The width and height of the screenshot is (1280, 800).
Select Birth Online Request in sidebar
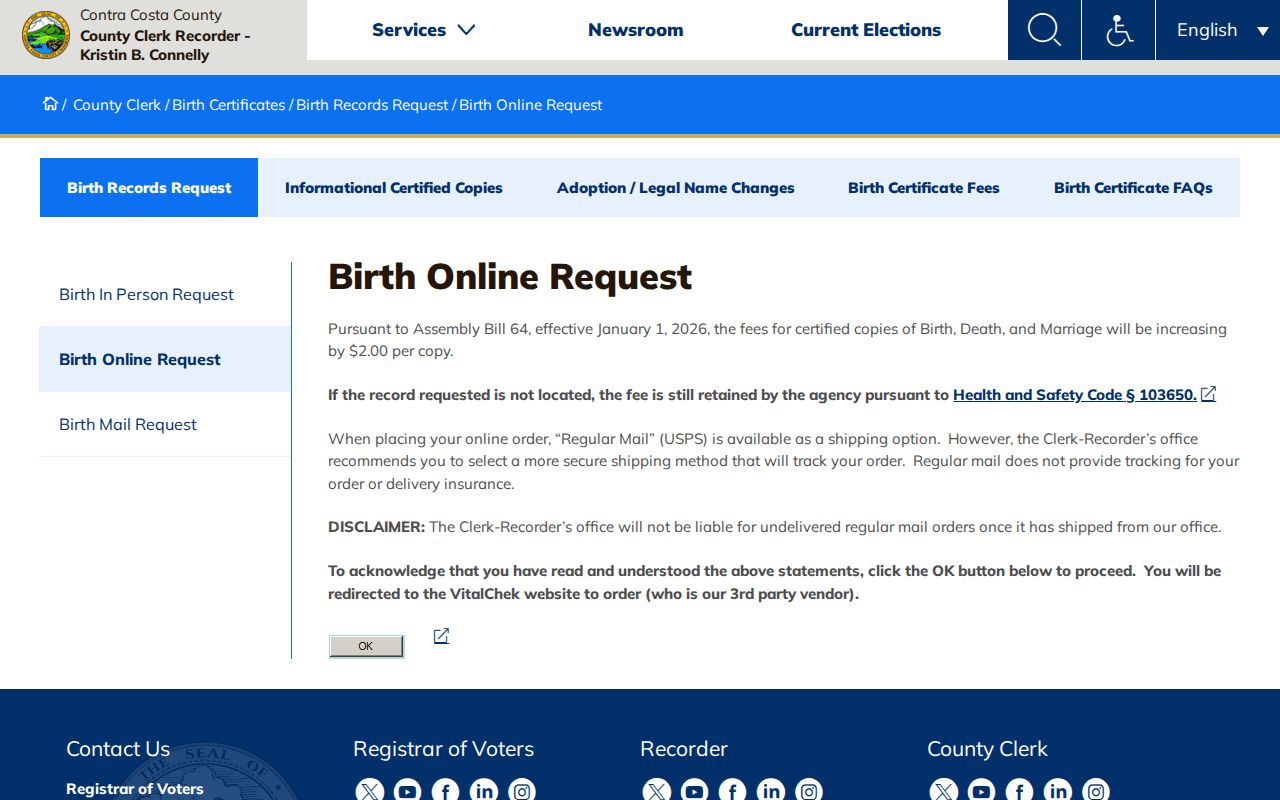pyautogui.click(x=165, y=359)
